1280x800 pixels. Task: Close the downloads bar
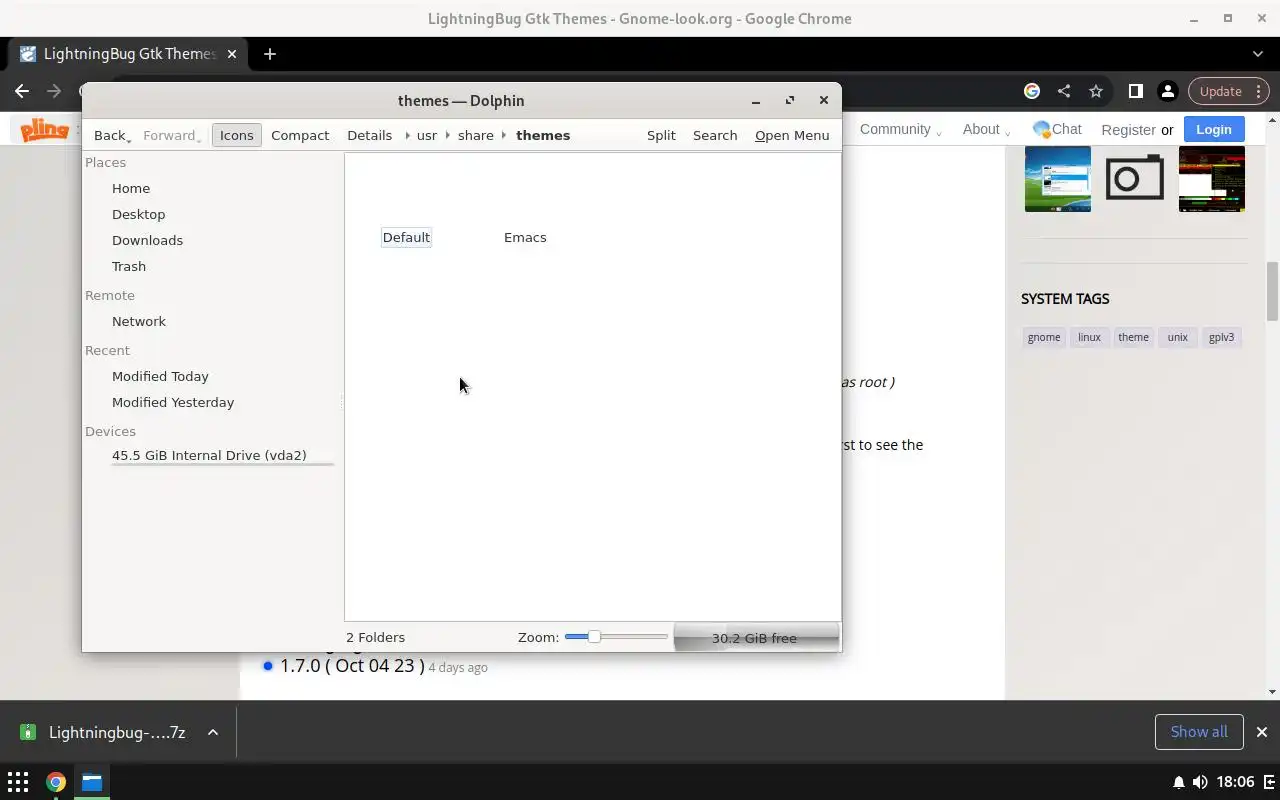(x=1261, y=732)
